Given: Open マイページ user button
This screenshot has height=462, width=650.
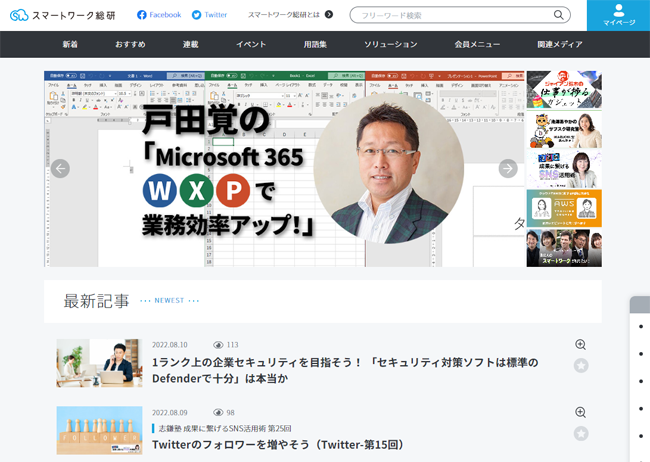Looking at the screenshot, I should click(618, 15).
